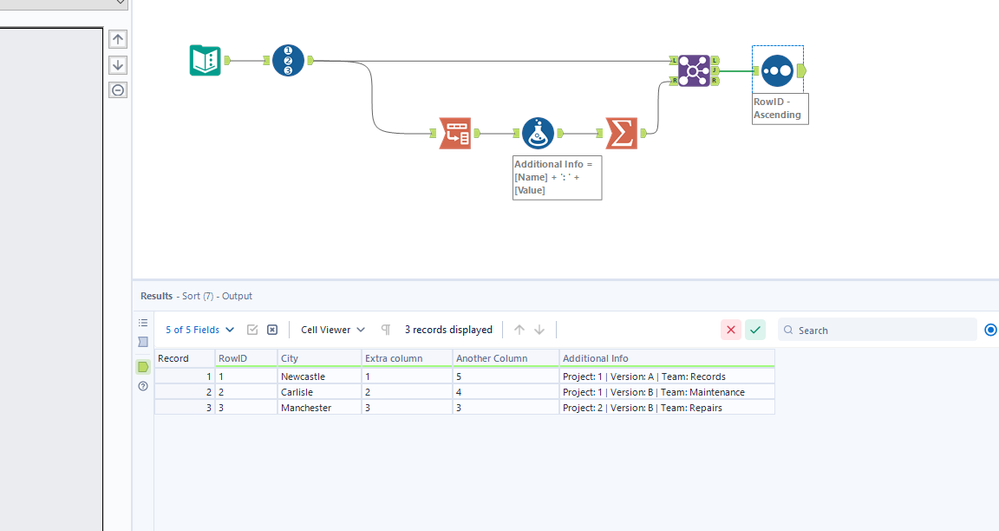Open the 5 of 5 Fields dropdown
The width and height of the screenshot is (999, 531).
[199, 330]
